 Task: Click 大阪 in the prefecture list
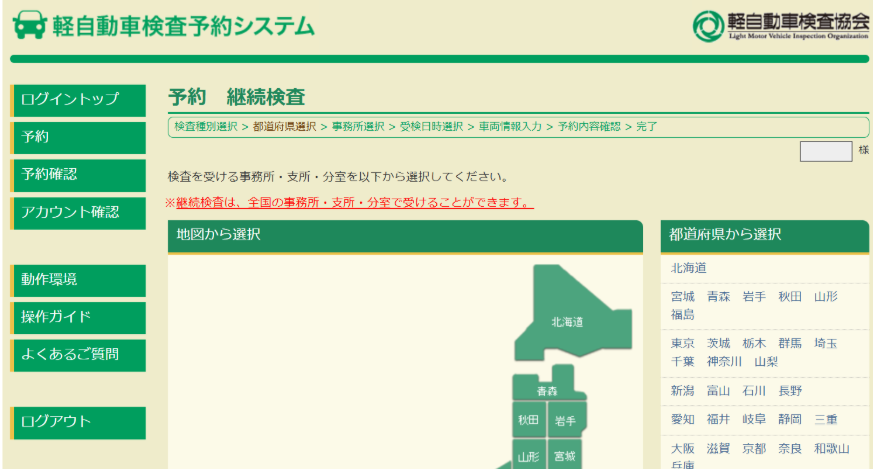pos(683,448)
